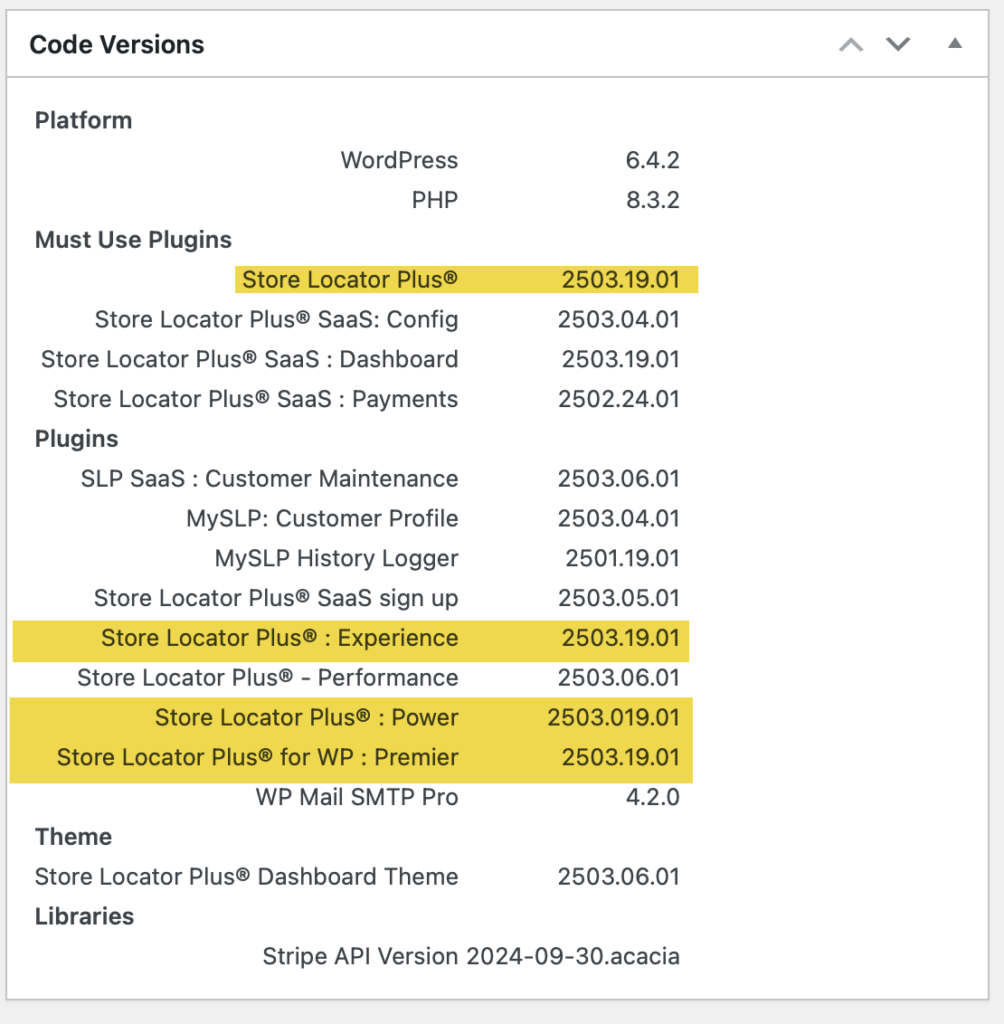The height and width of the screenshot is (1024, 1004).
Task: Click the standalone "Plugins" section heading
Action: click(76, 439)
